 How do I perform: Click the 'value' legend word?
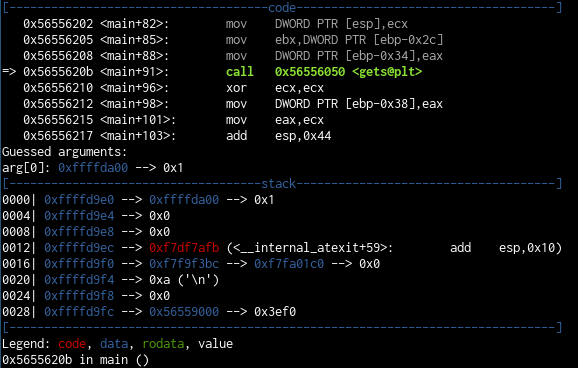click(216, 344)
